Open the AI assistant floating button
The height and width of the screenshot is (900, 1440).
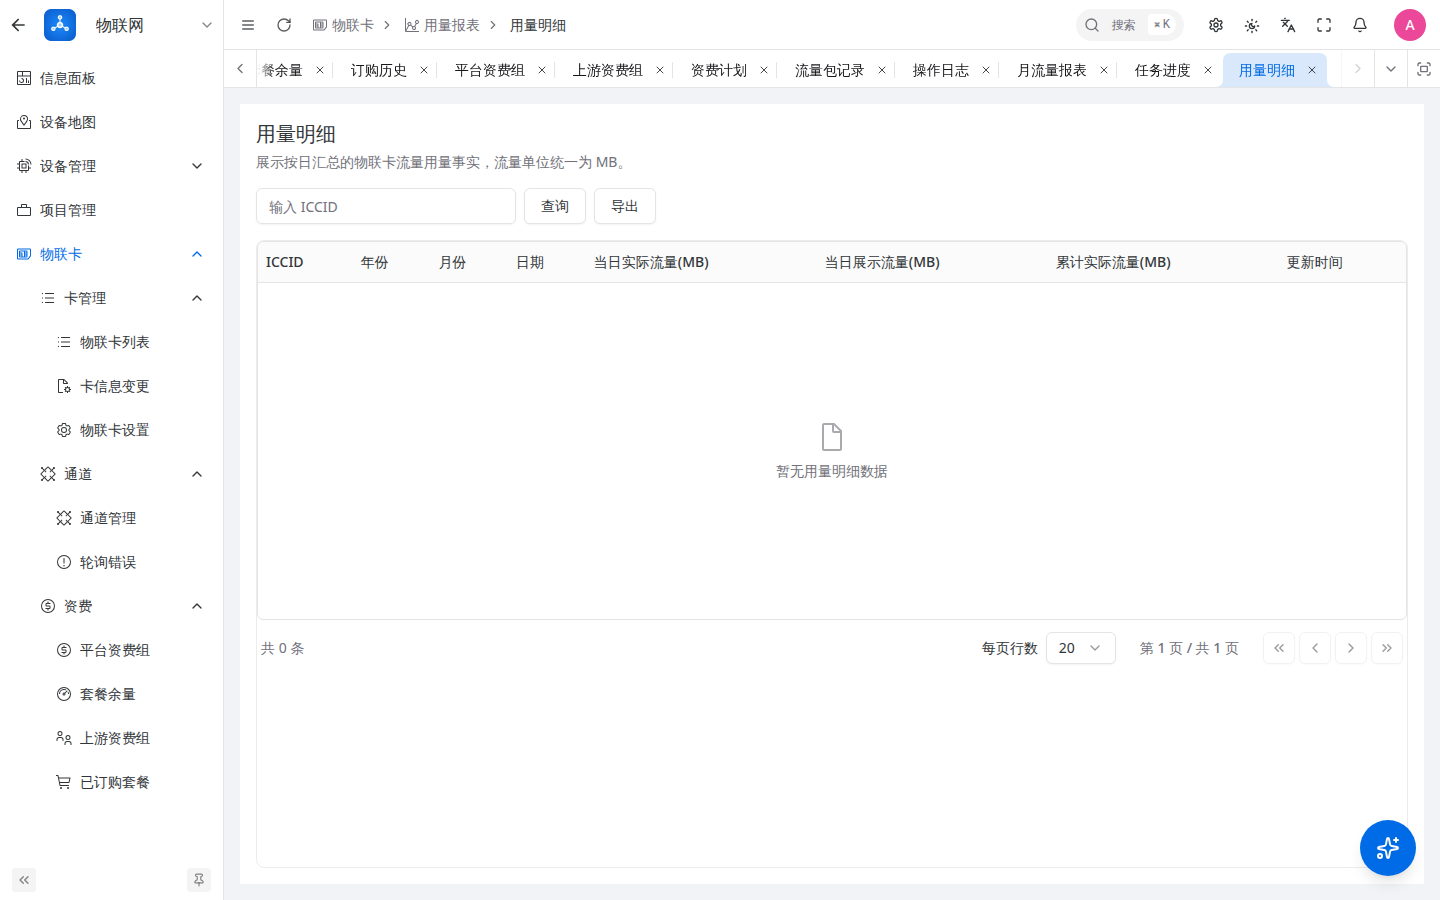pos(1388,848)
